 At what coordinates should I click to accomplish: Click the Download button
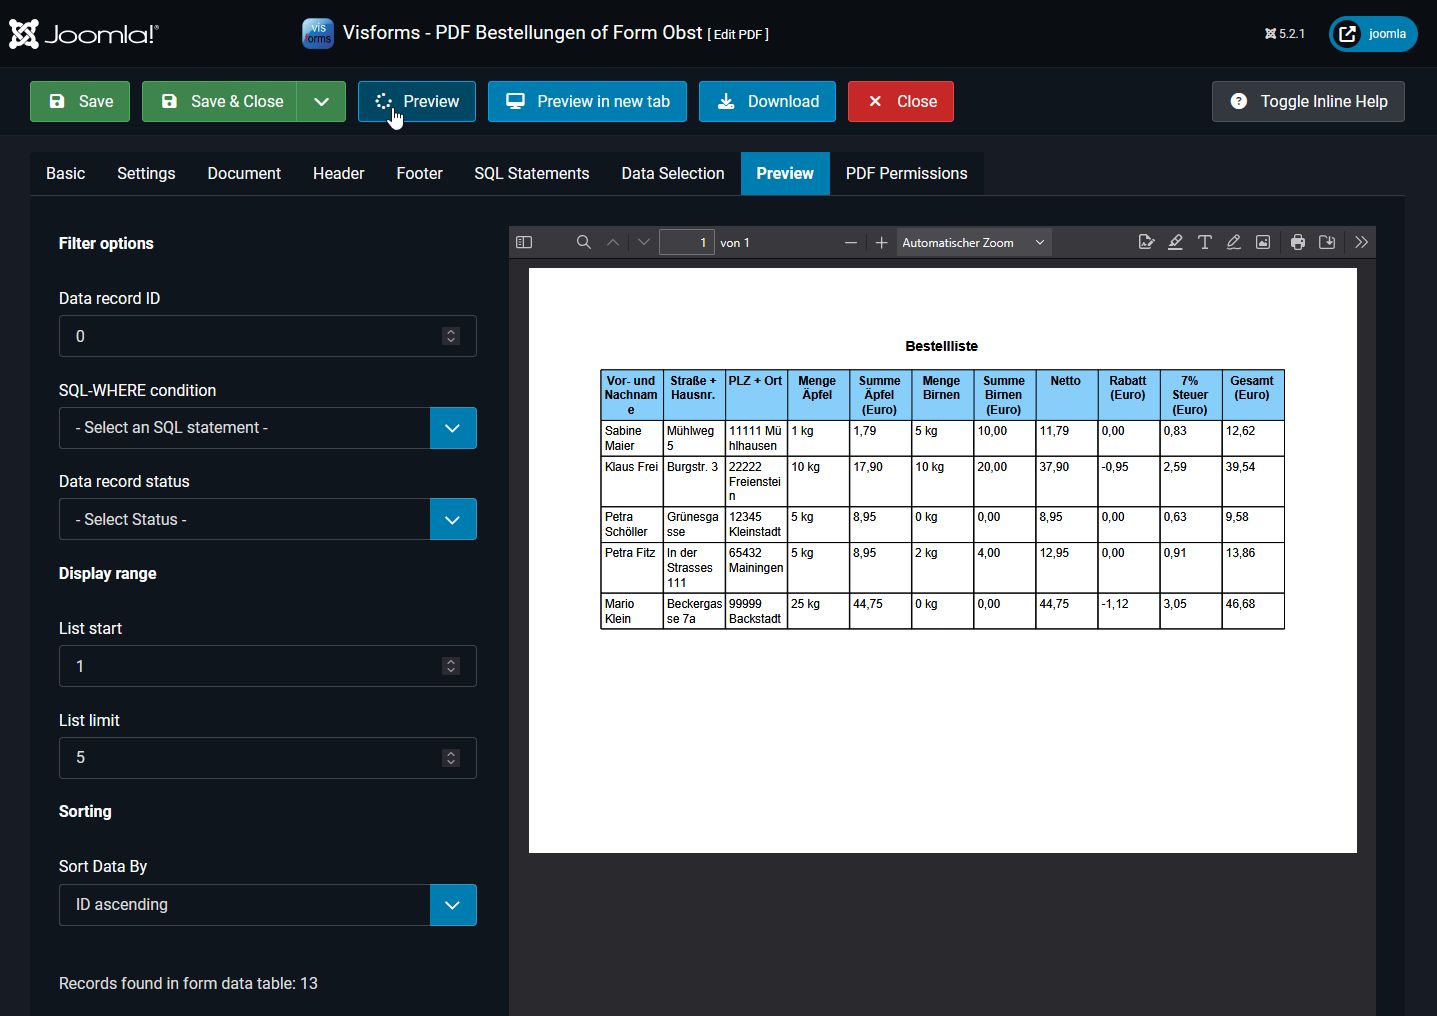click(767, 101)
